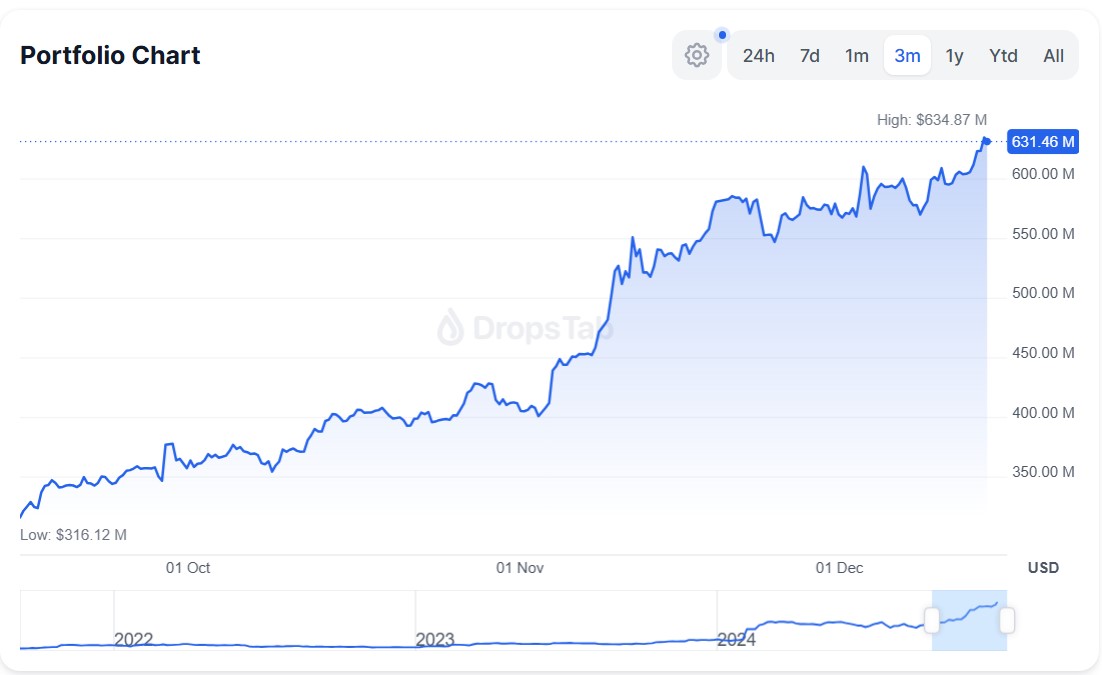Click the High: $634.87 M label
Image resolution: width=1102 pixels, height=675 pixels.
pos(932,120)
